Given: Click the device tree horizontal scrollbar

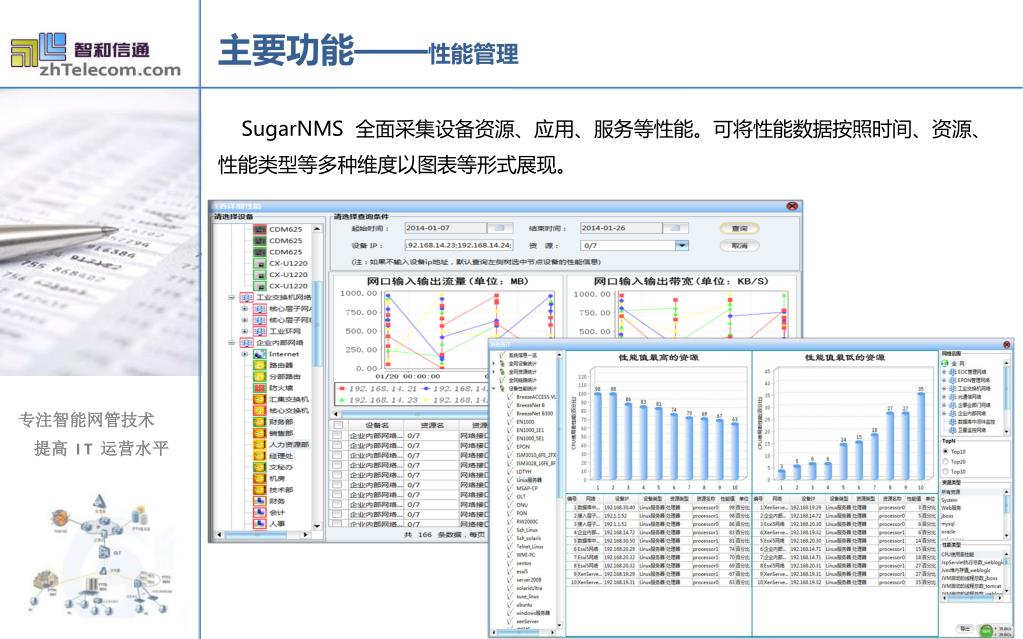Looking at the screenshot, I should click(262, 535).
